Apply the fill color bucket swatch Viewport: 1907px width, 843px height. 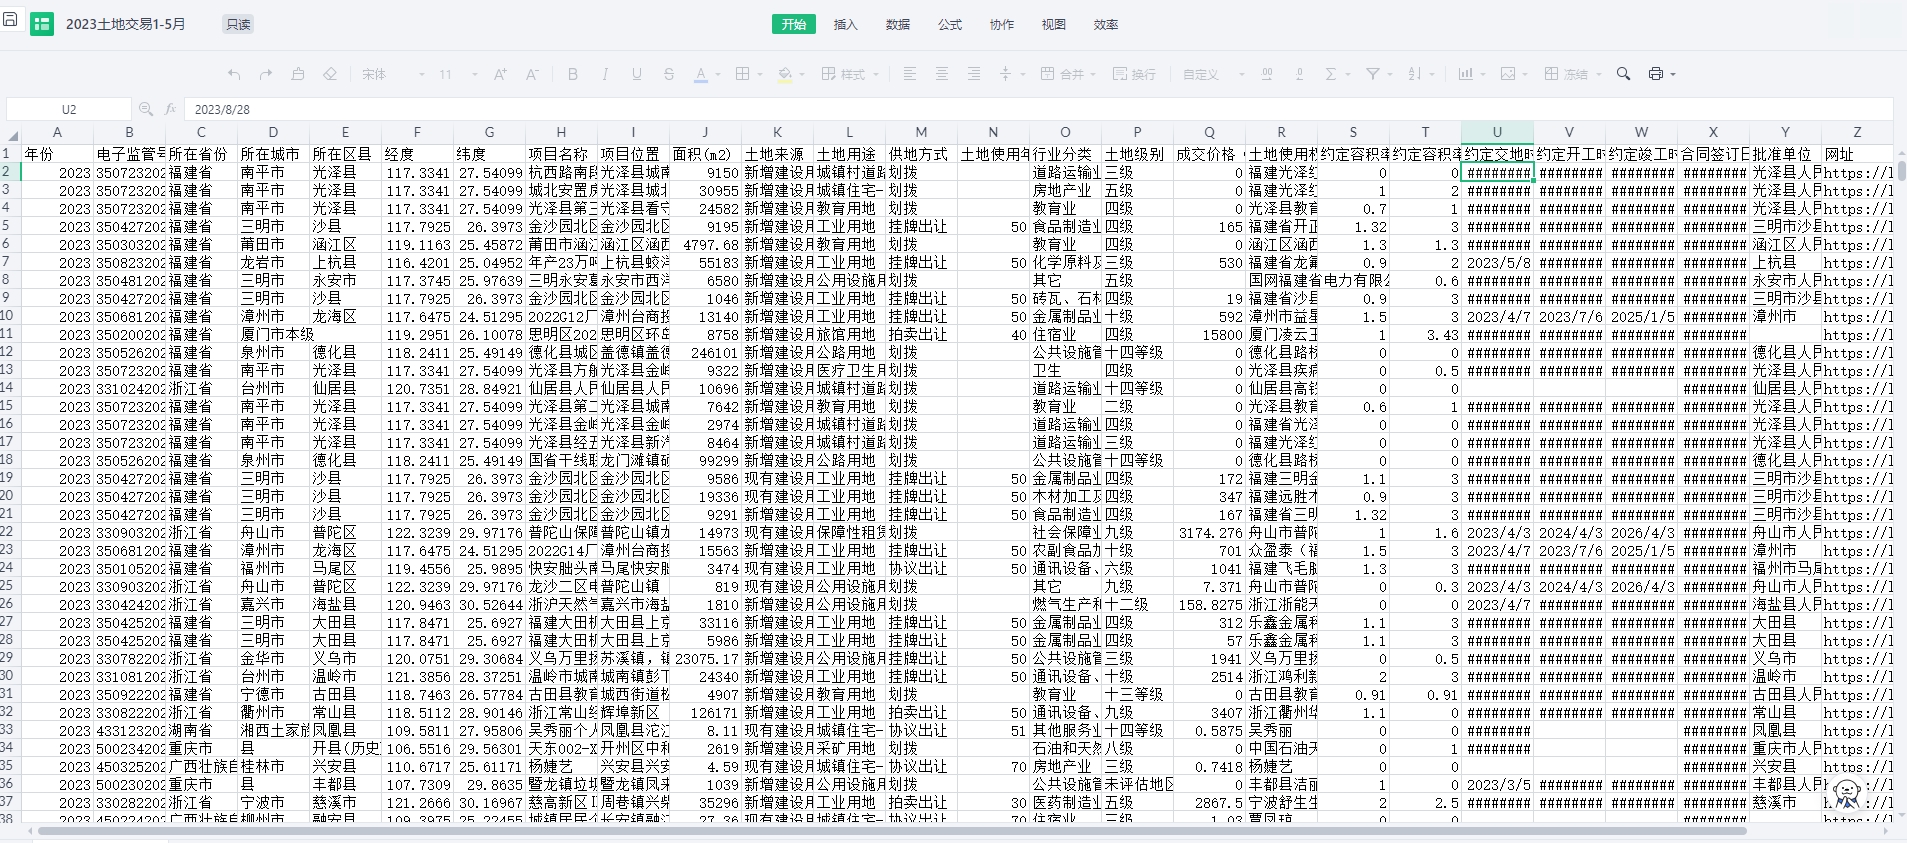tap(785, 74)
